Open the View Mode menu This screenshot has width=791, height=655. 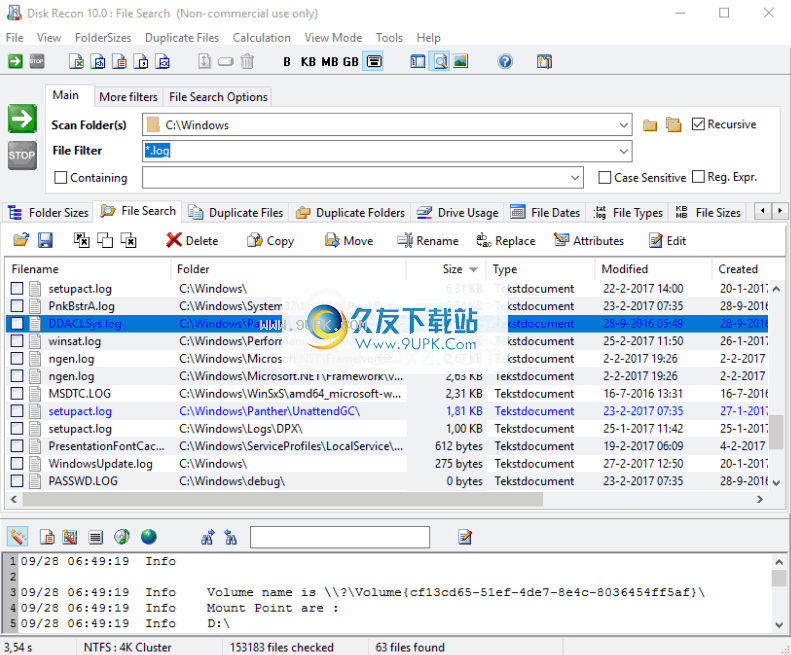(333, 38)
